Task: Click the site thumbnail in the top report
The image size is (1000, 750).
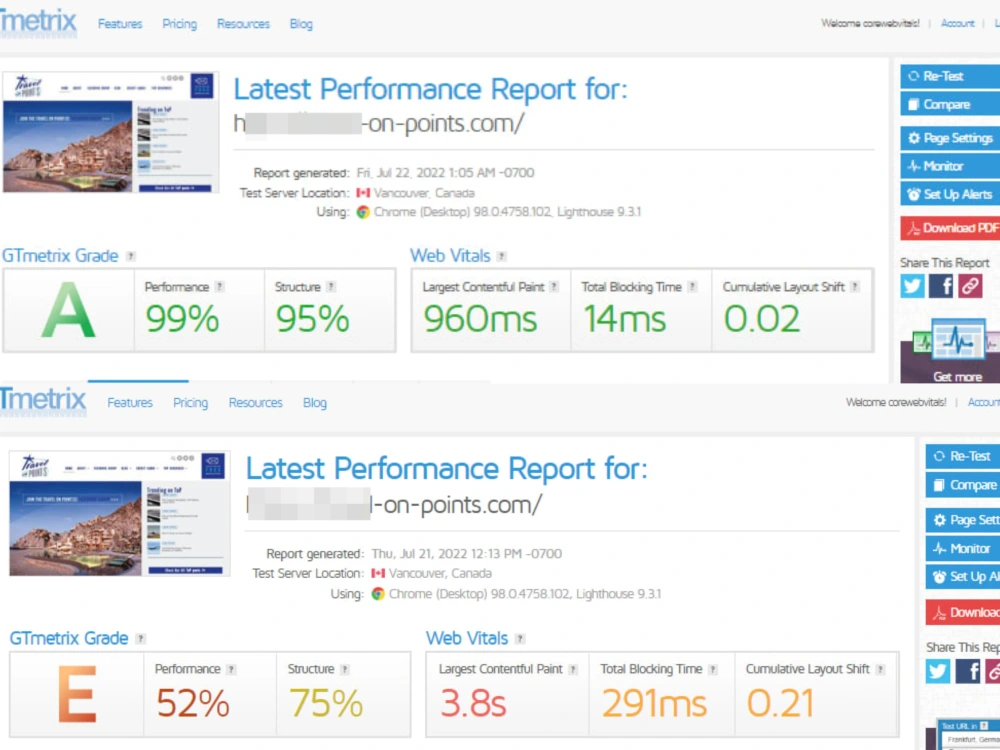Action: (111, 132)
